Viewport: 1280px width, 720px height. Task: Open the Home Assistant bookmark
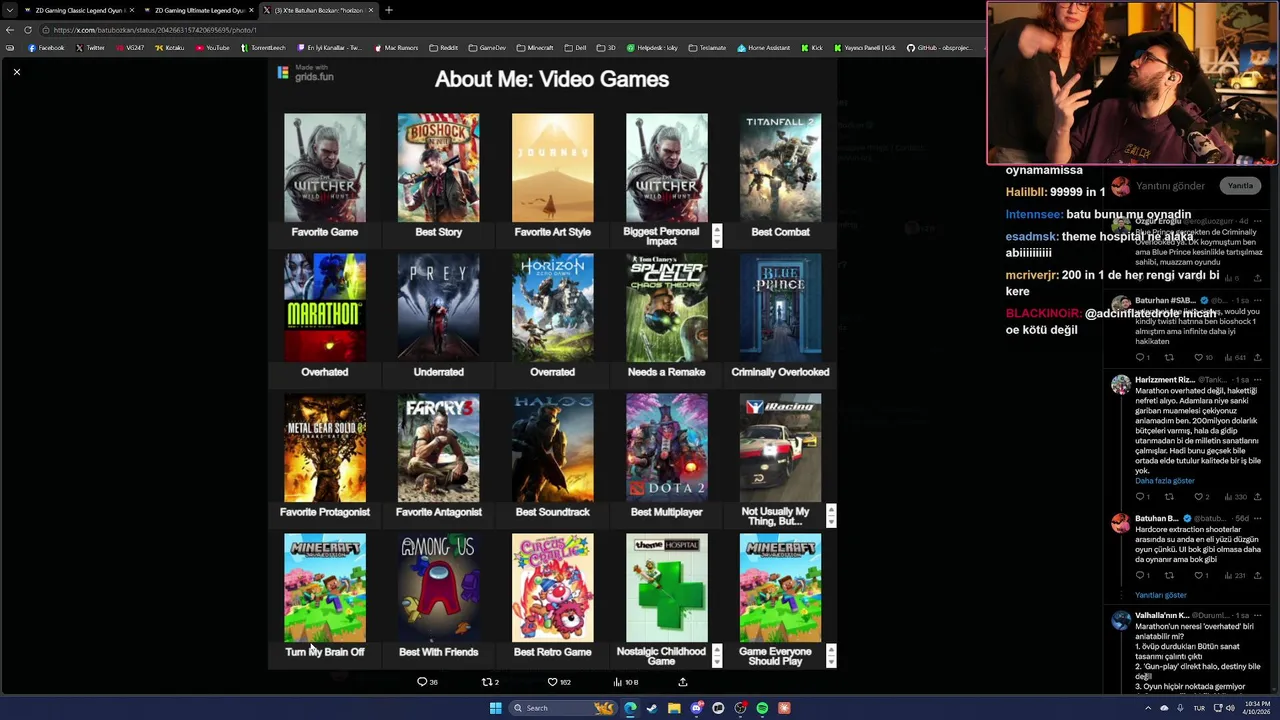click(764, 48)
